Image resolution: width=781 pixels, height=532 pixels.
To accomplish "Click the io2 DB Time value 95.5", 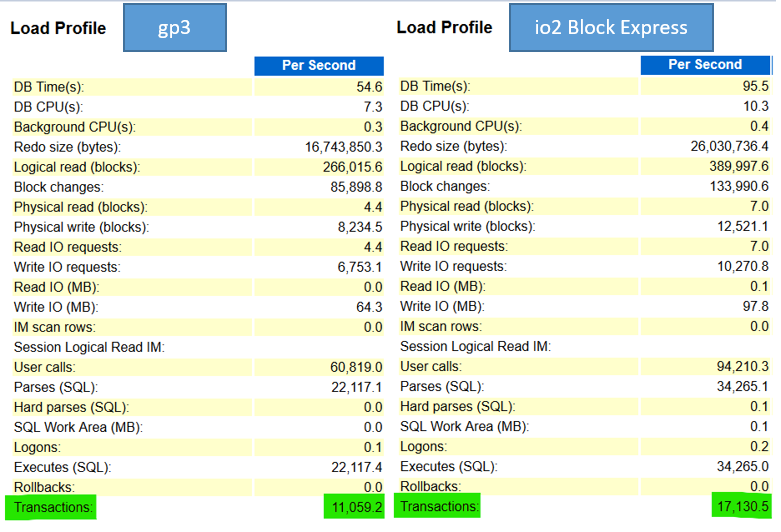I will (x=756, y=86).
